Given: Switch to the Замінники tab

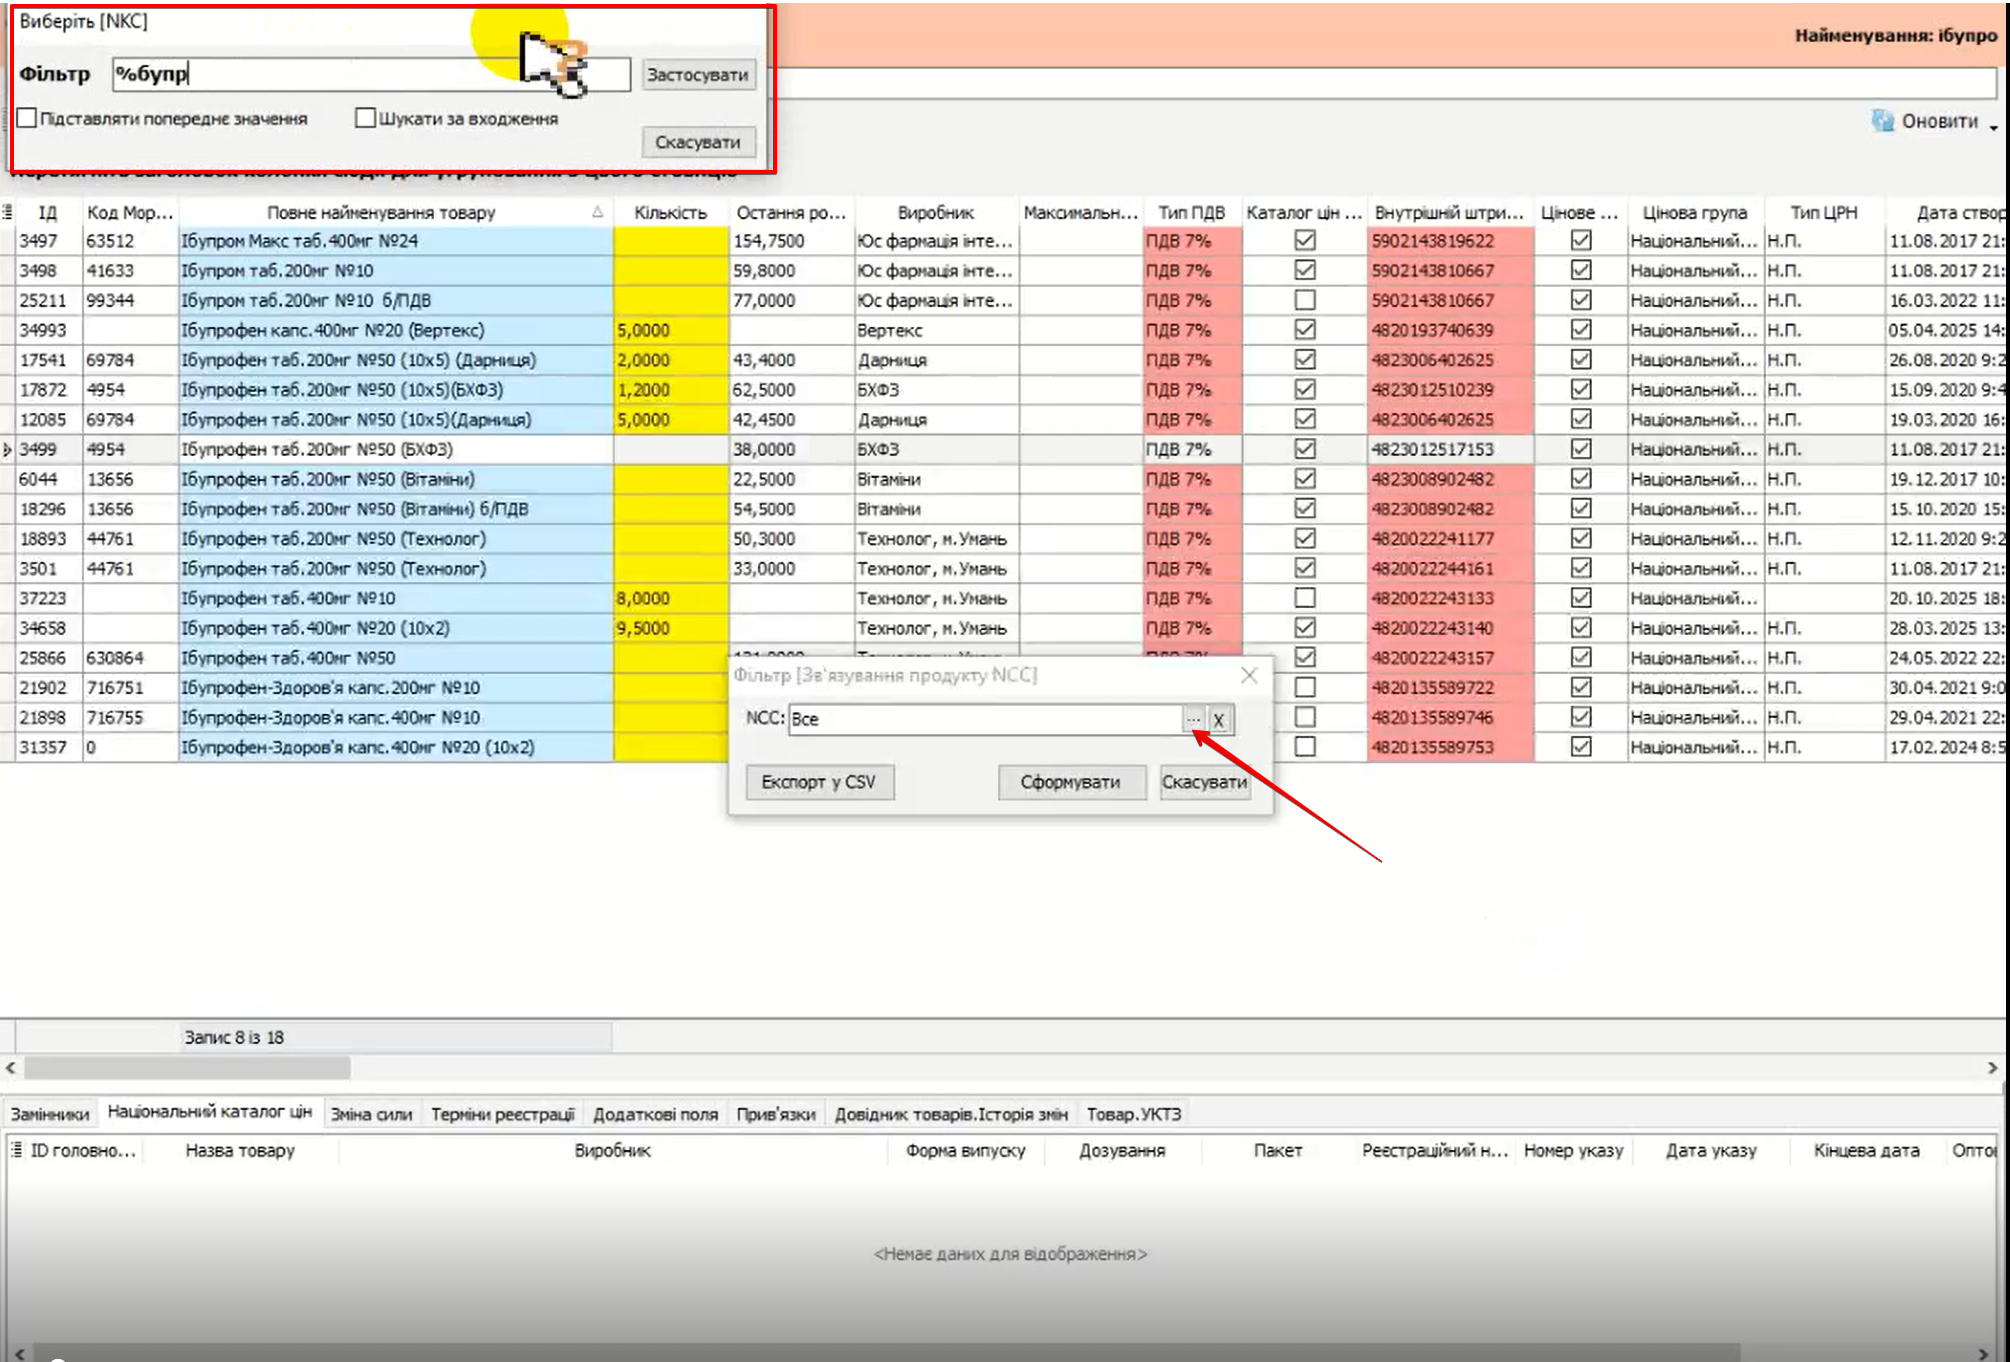Looking at the screenshot, I should click(x=50, y=1114).
